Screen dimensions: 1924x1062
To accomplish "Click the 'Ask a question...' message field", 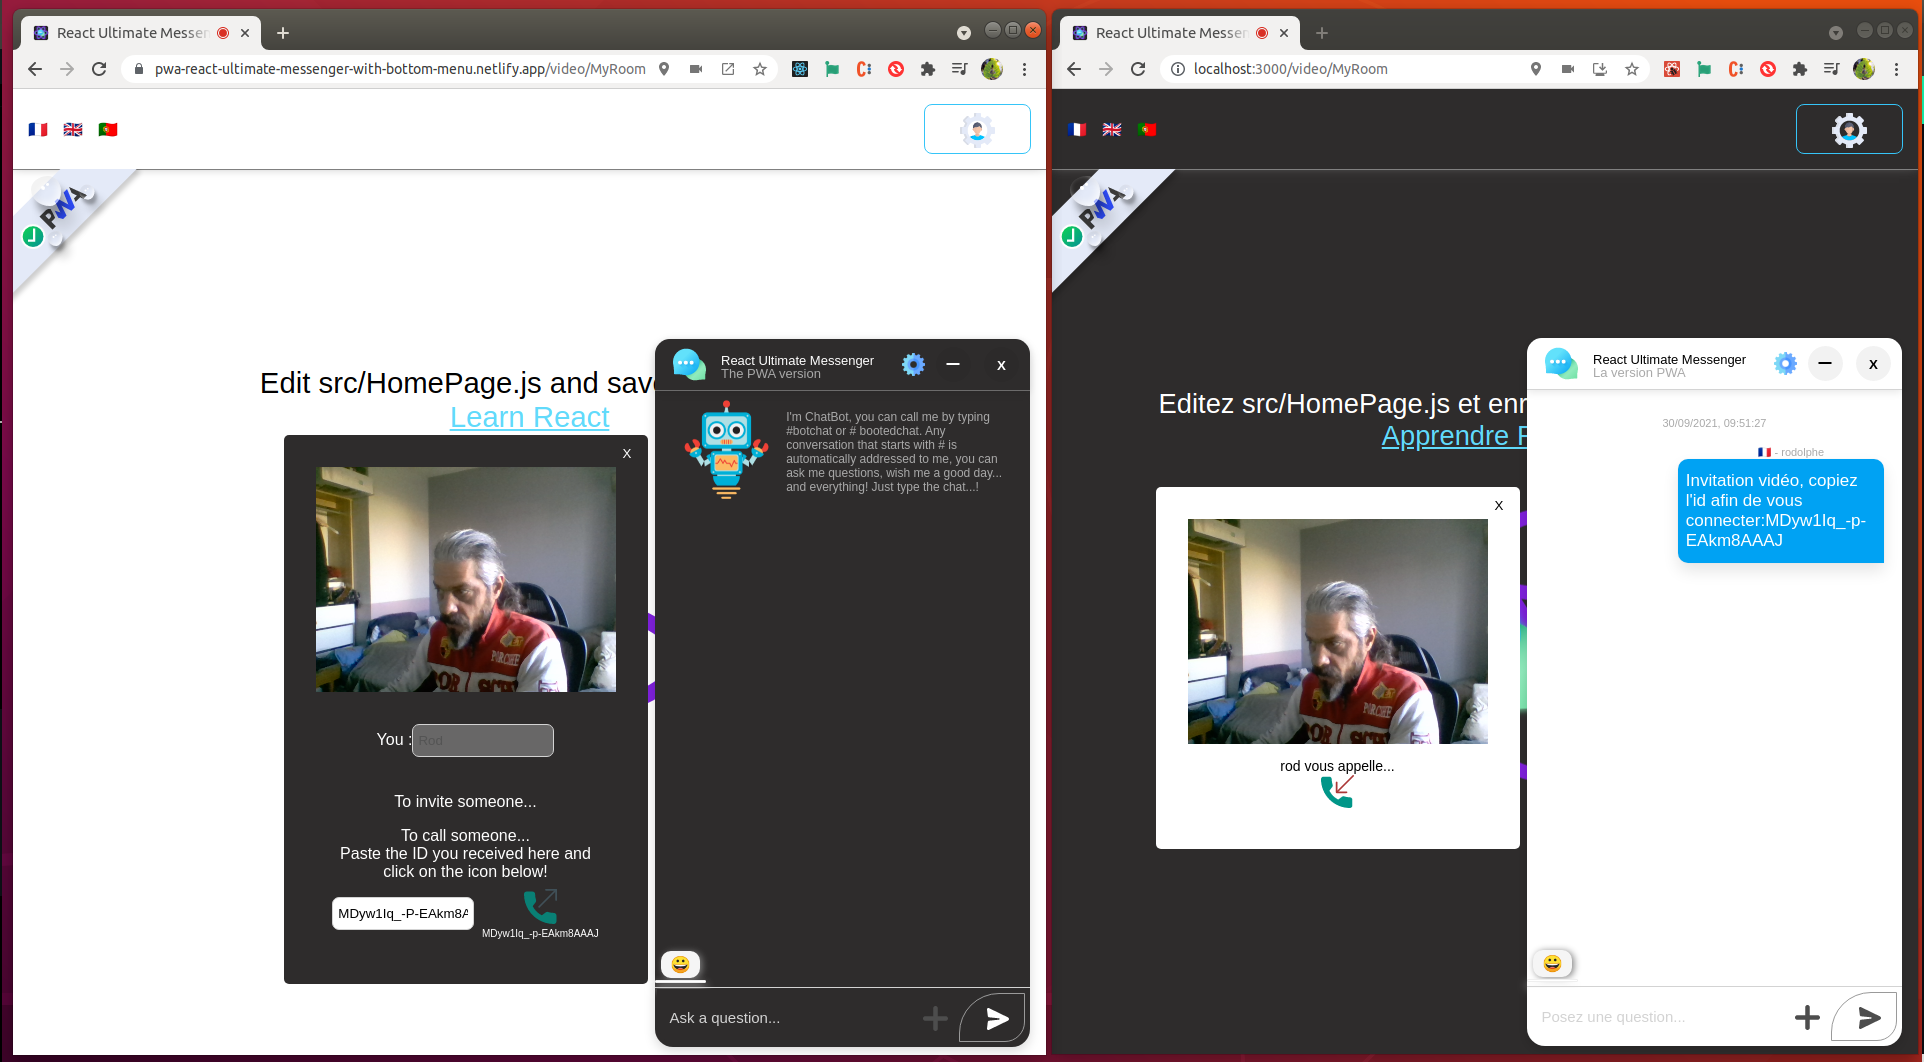I will [x=790, y=1018].
